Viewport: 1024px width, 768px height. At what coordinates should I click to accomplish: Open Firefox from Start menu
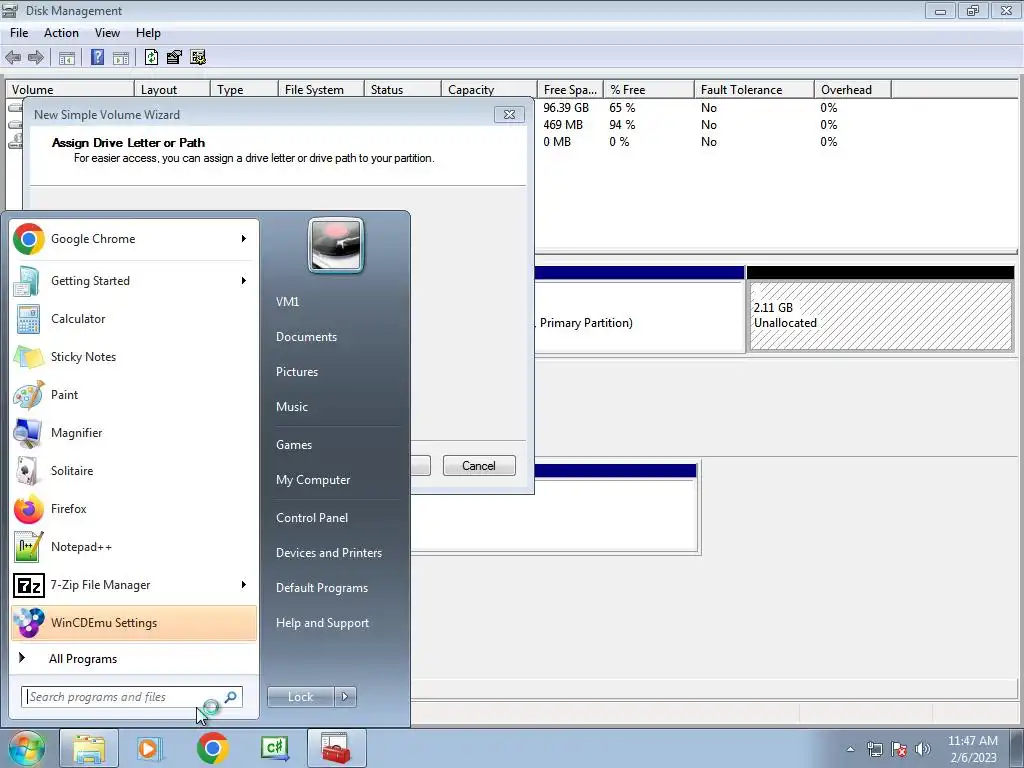[134, 509]
